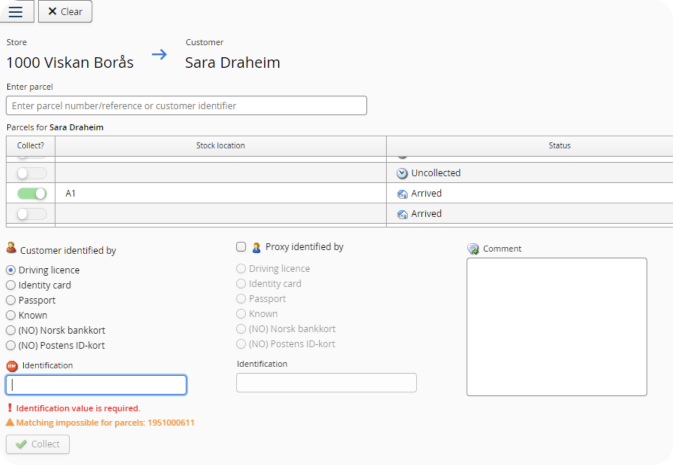Enable the Proxy identified by checkbox
The image size is (673, 465).
[240, 247]
